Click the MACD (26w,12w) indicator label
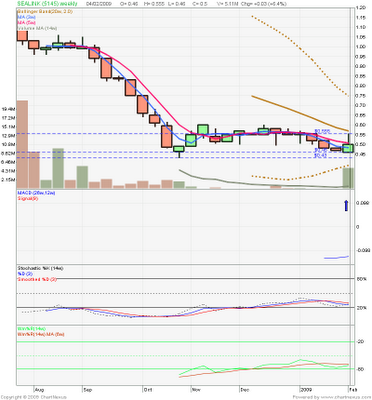This screenshot has width=372, height=400. tap(36, 193)
